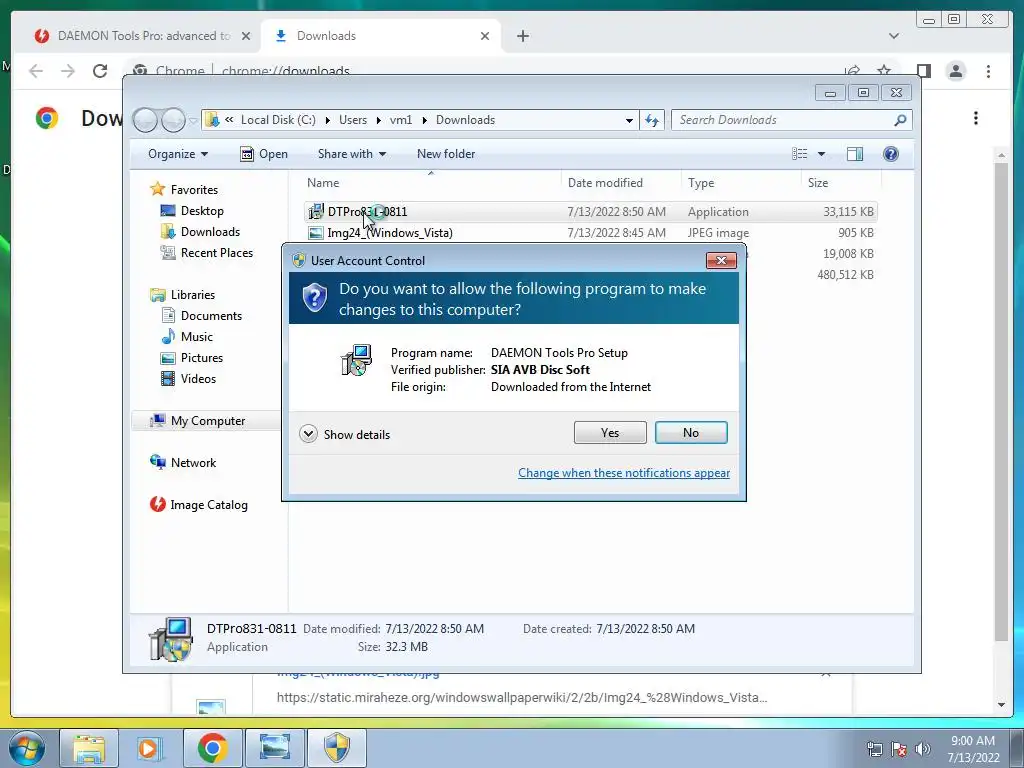
Task: Click the UAC shield taskbar icon
Action: click(337, 748)
